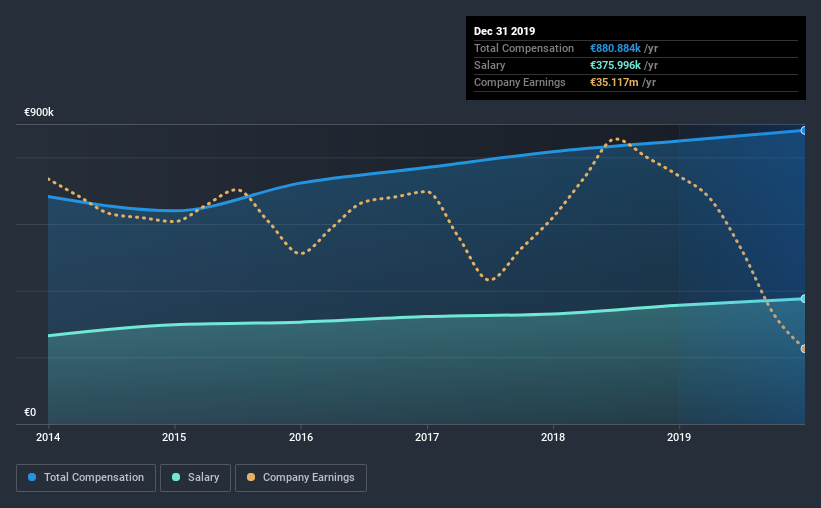Click the teal dot in Salary legend

(176, 477)
